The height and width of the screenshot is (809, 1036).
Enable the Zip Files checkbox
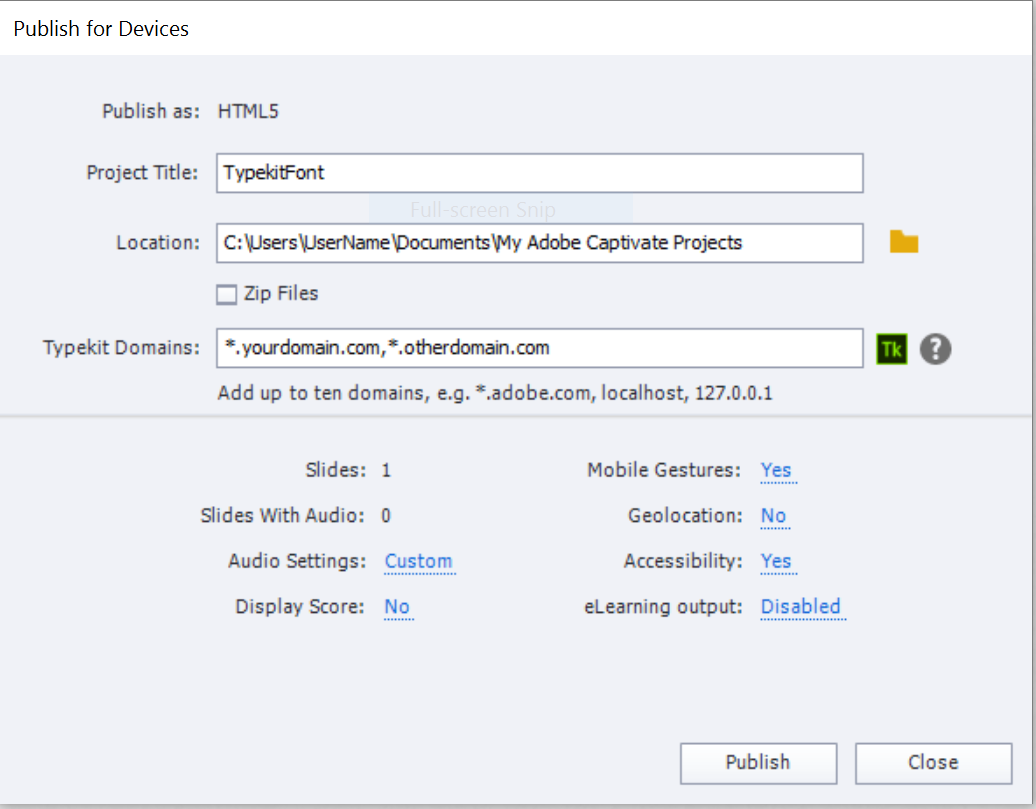coord(227,294)
